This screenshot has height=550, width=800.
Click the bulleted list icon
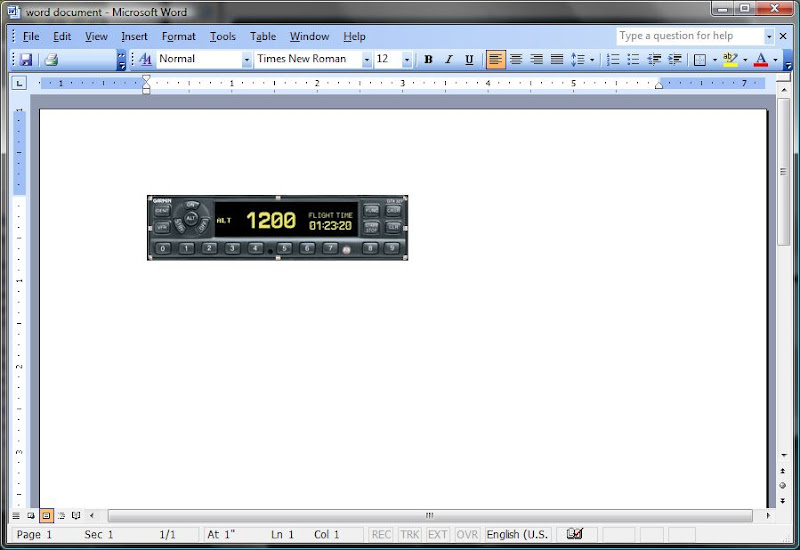(x=634, y=60)
